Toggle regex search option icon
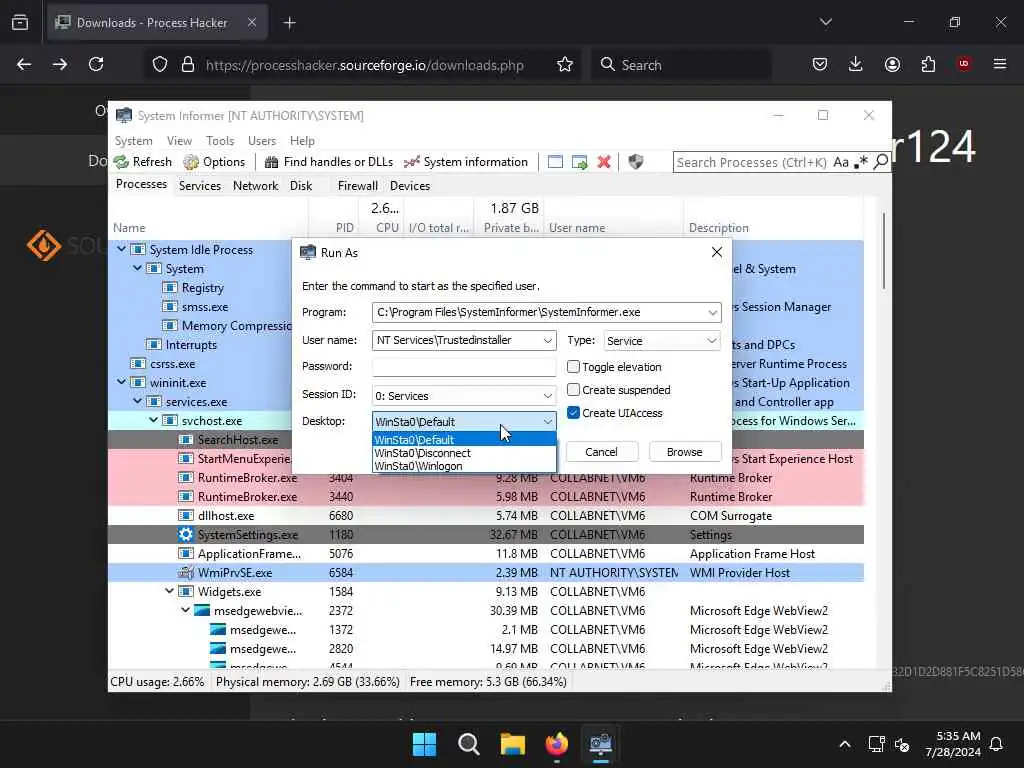Screen dimensions: 1024x768 861,162
